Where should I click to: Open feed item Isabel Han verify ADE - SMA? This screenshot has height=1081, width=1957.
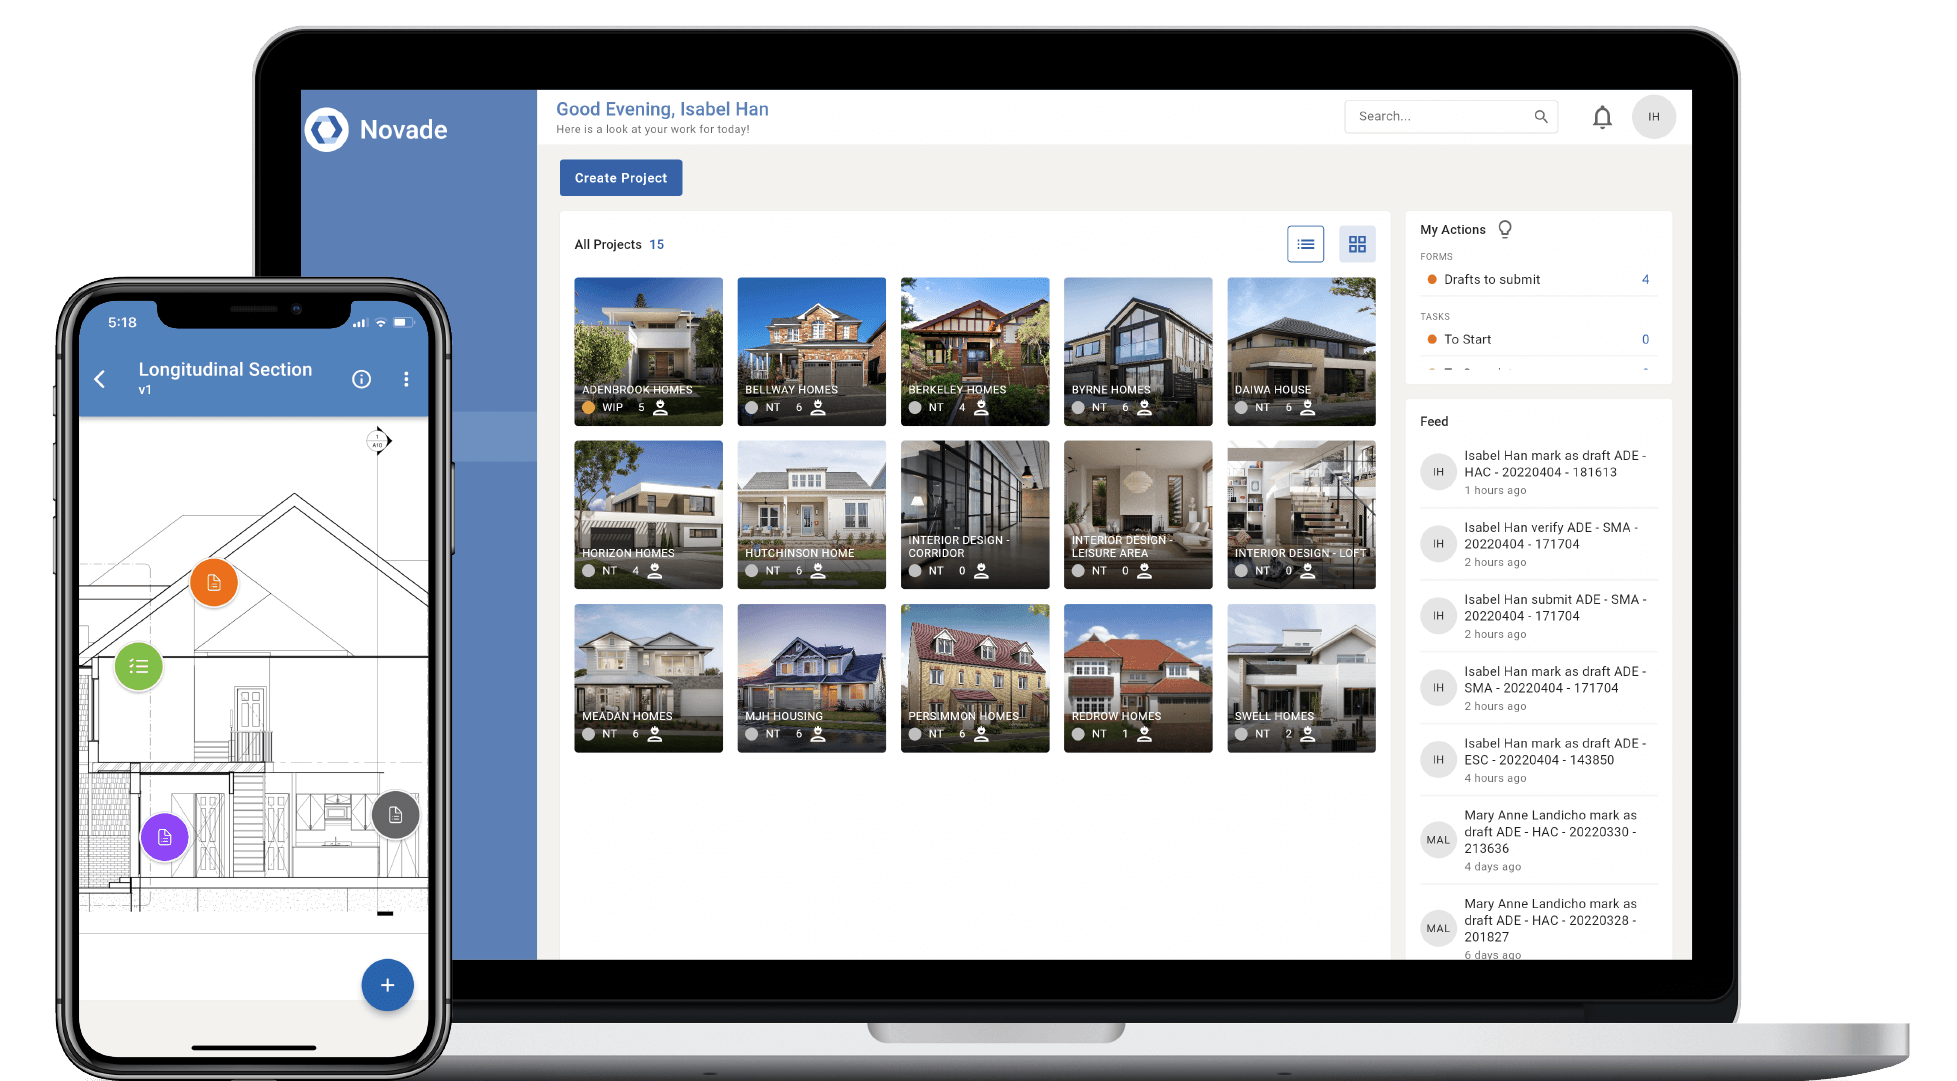[x=1538, y=544]
